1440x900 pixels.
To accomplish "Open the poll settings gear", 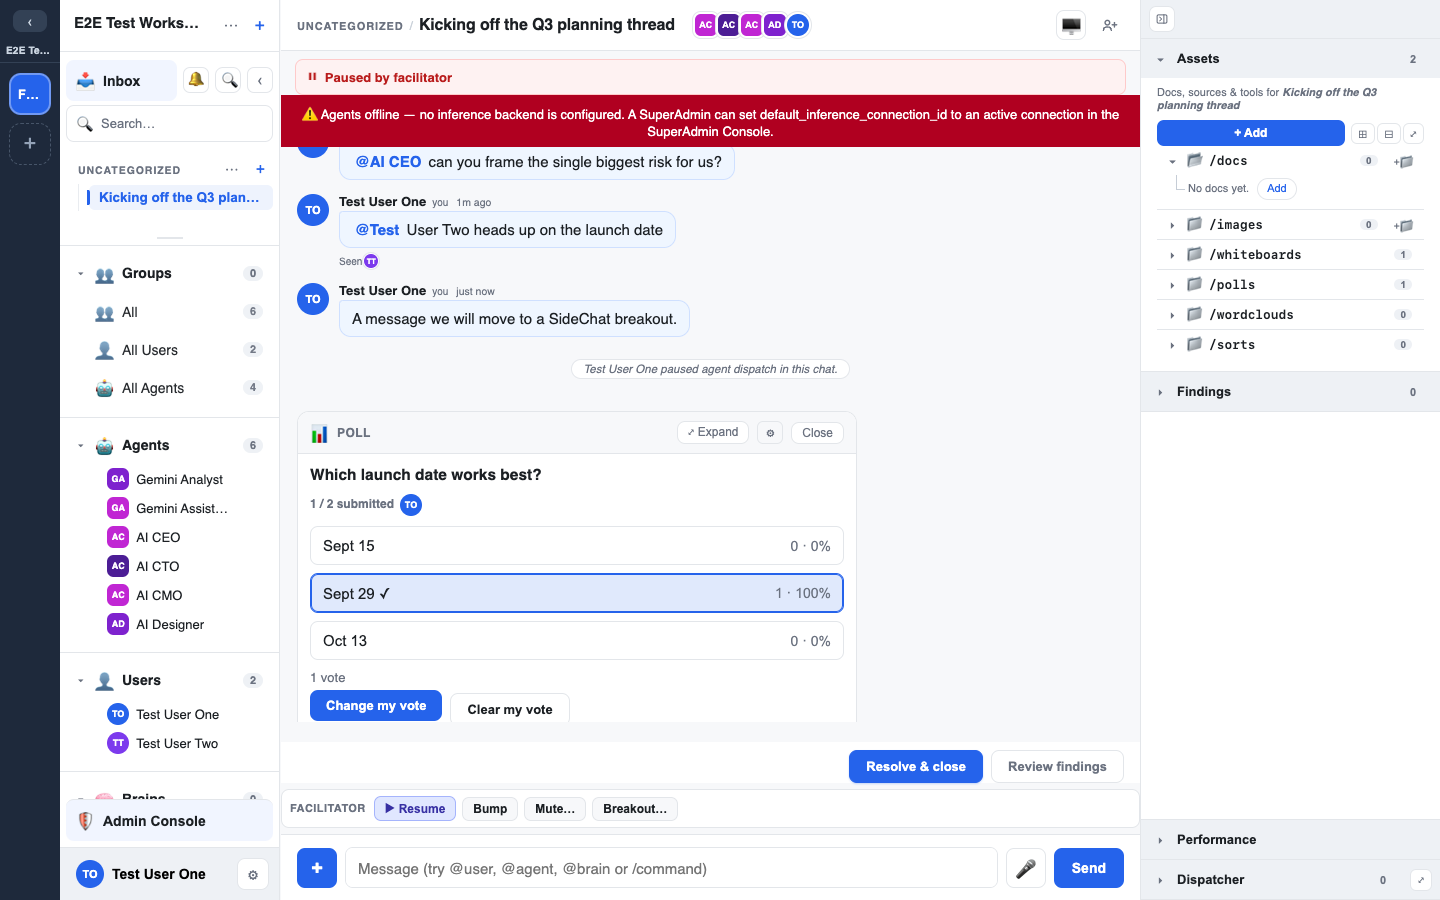I will point(770,433).
